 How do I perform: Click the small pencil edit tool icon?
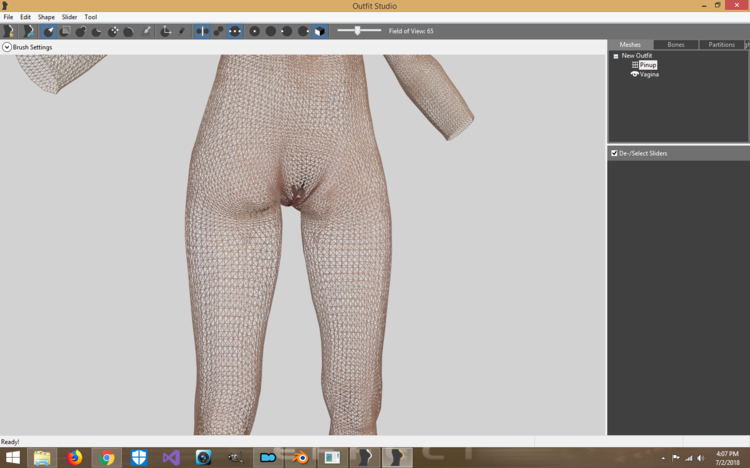pos(181,31)
